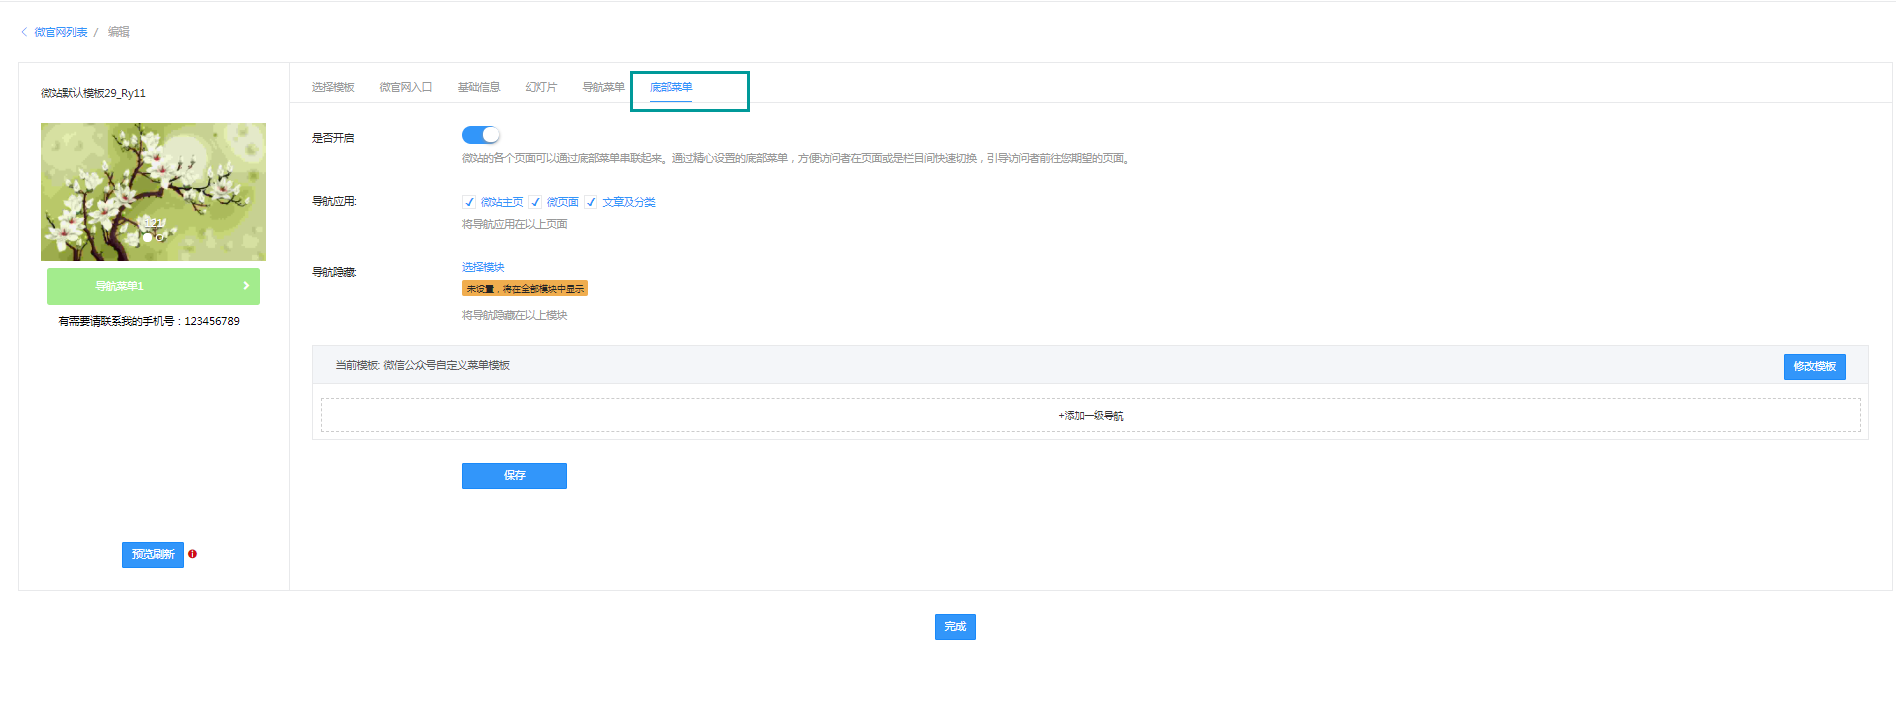Toggle the 是否开启 switch
Viewport: 1896px width, 704px height.
(x=481, y=135)
